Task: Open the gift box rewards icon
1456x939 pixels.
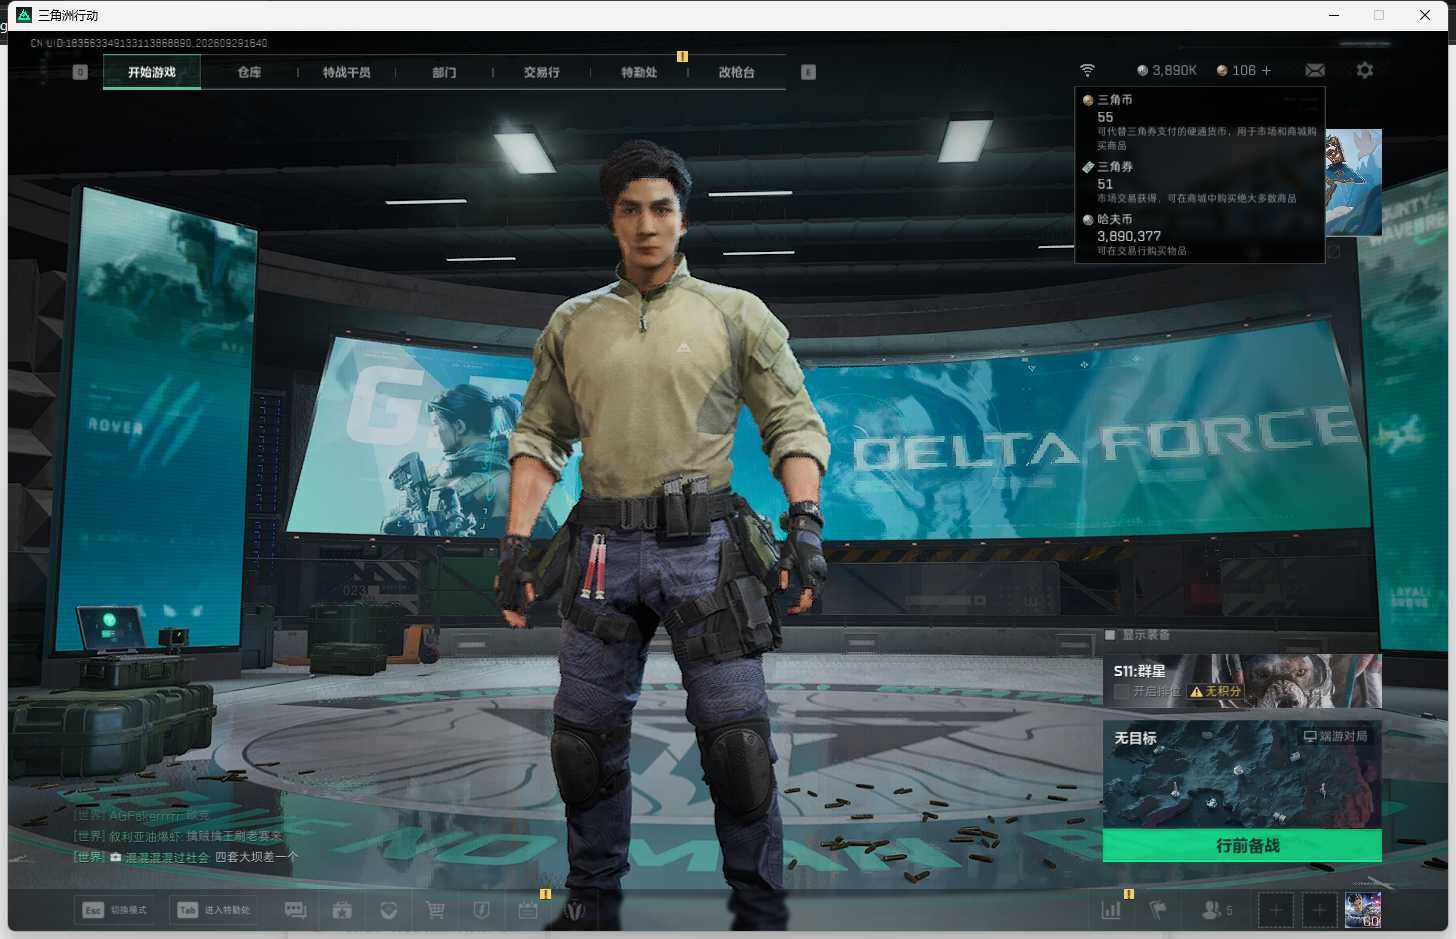Action: [x=342, y=910]
